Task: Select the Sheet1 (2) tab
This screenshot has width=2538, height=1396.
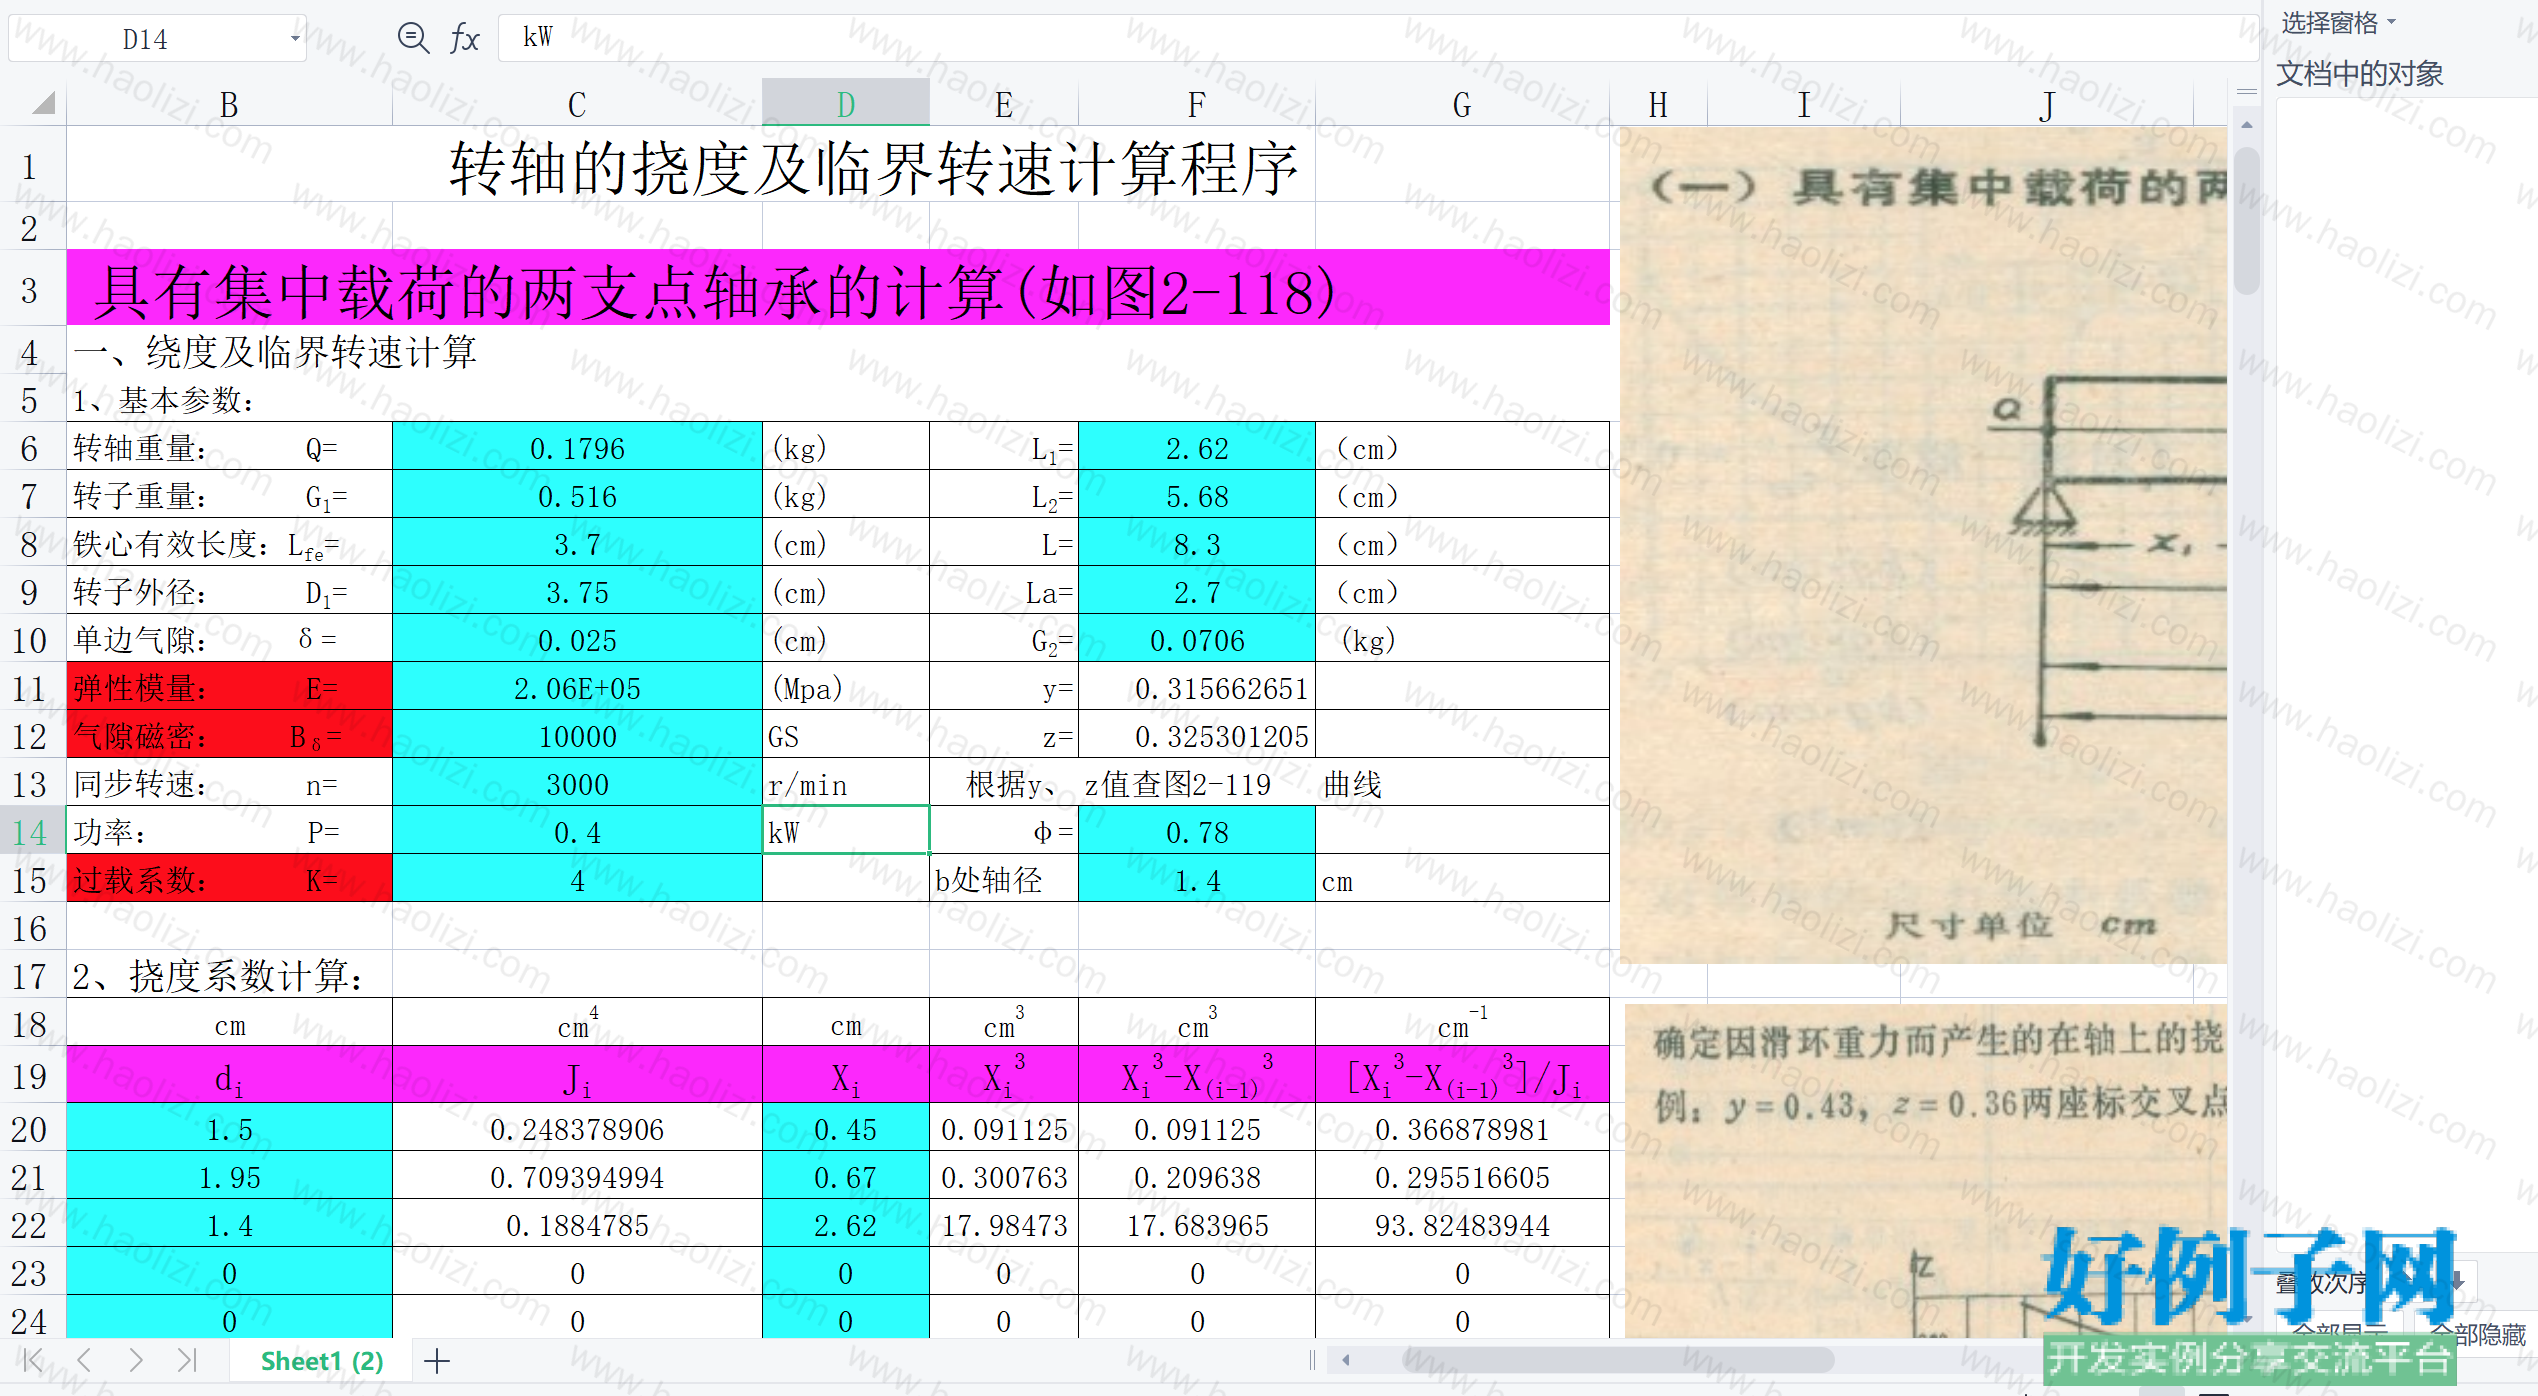Action: coord(322,1361)
